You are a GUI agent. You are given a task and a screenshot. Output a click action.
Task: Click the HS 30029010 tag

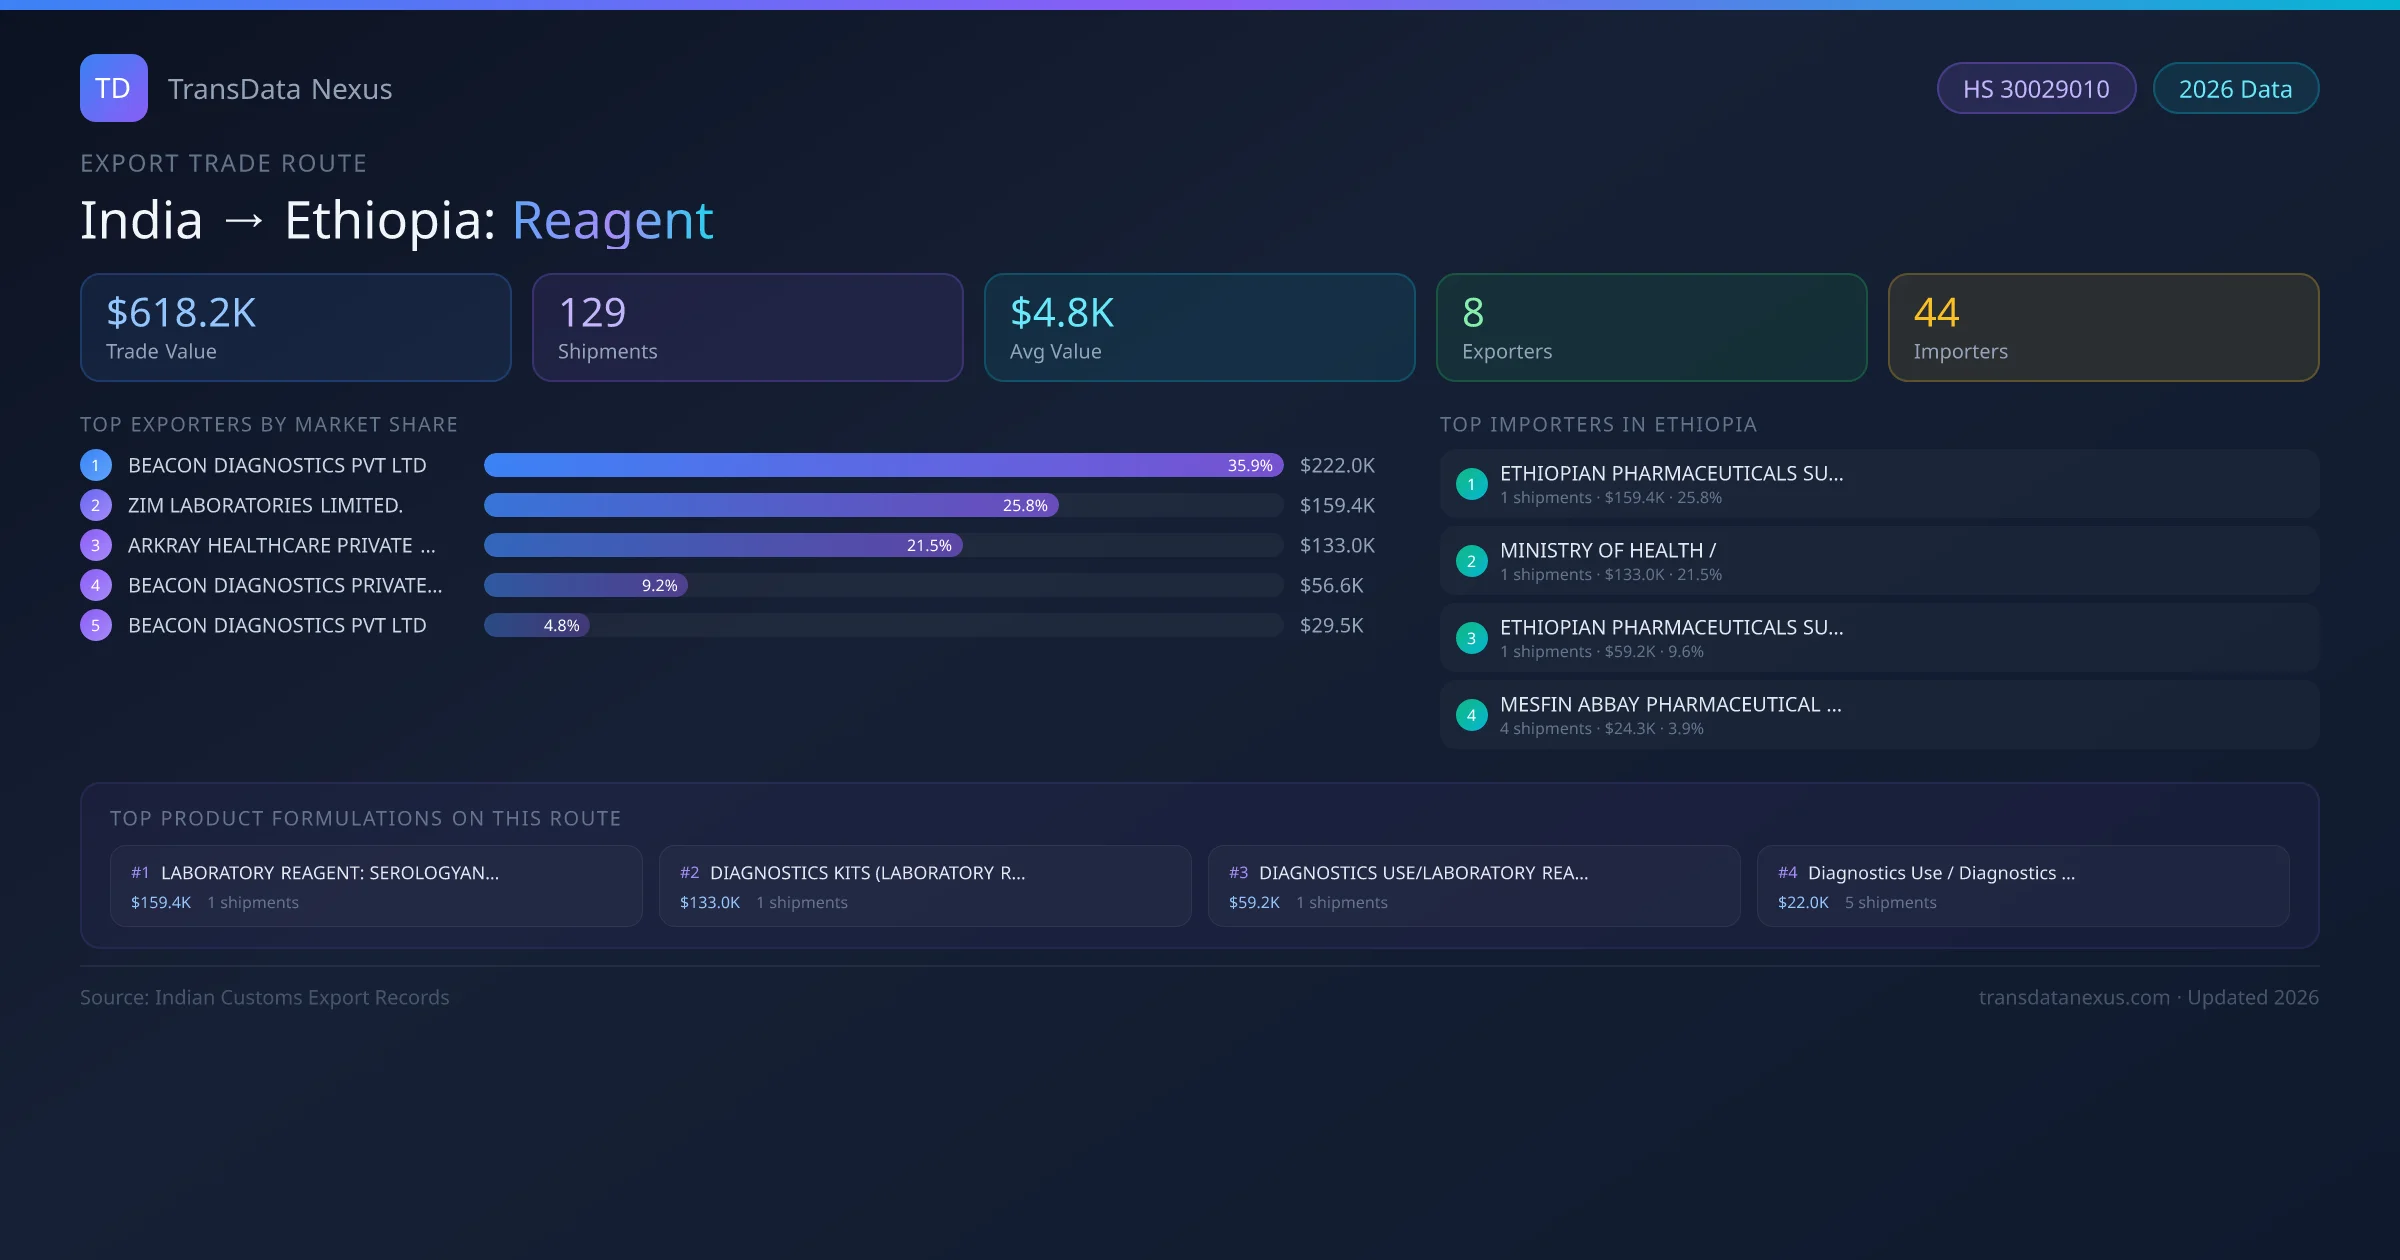pos(2035,89)
